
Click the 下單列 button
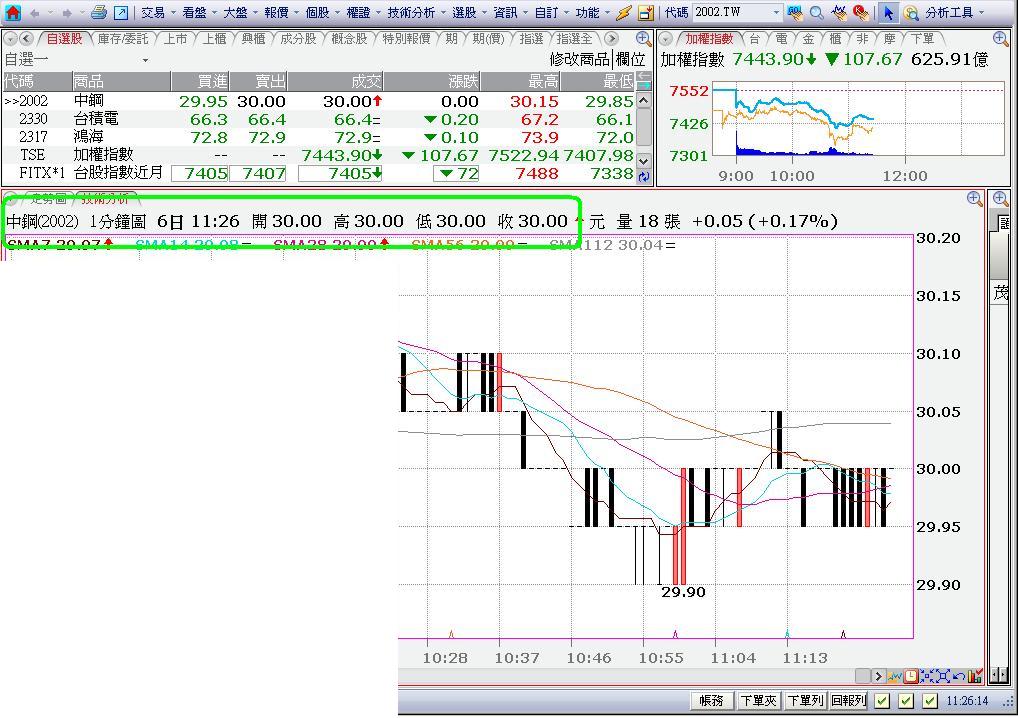tap(805, 700)
